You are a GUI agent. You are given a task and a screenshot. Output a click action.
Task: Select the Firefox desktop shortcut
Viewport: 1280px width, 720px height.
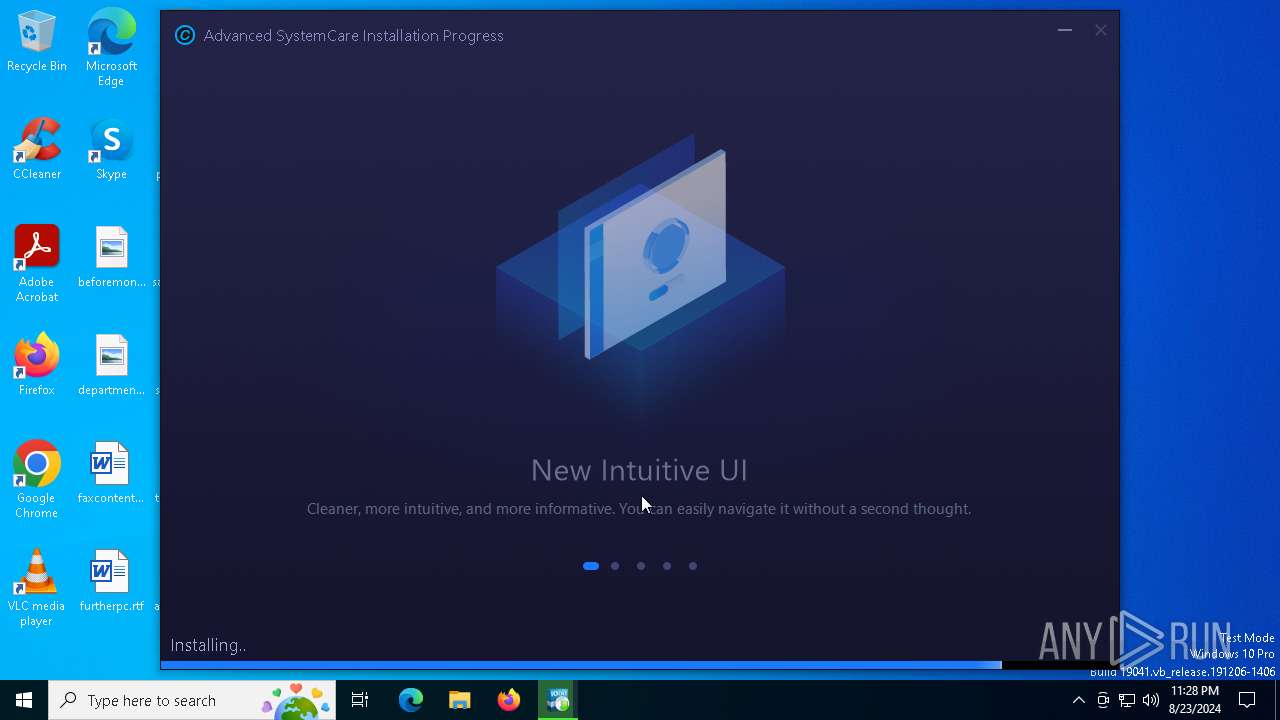click(x=37, y=365)
